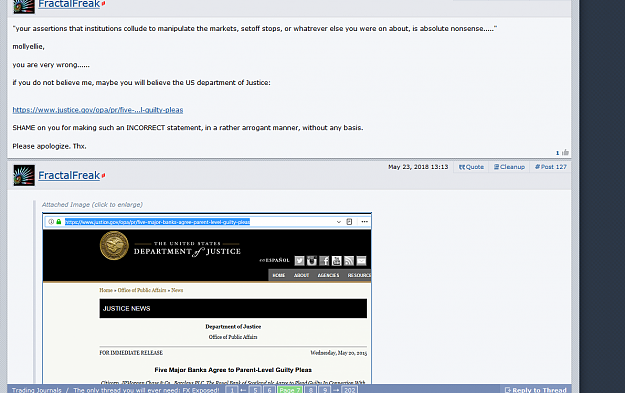Click 'Home' breadcrumb on Justice page
The image size is (625, 393).
pos(106,290)
